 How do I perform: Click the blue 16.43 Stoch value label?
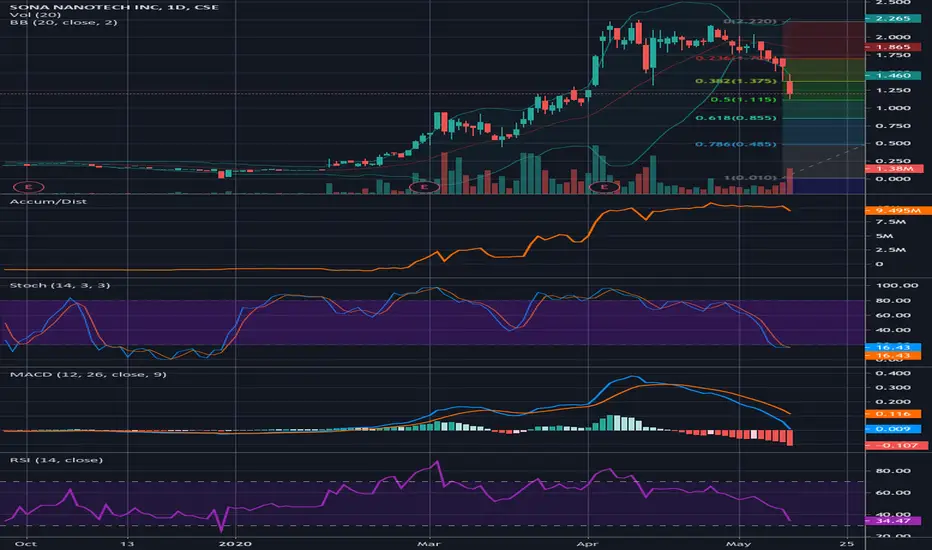893,347
